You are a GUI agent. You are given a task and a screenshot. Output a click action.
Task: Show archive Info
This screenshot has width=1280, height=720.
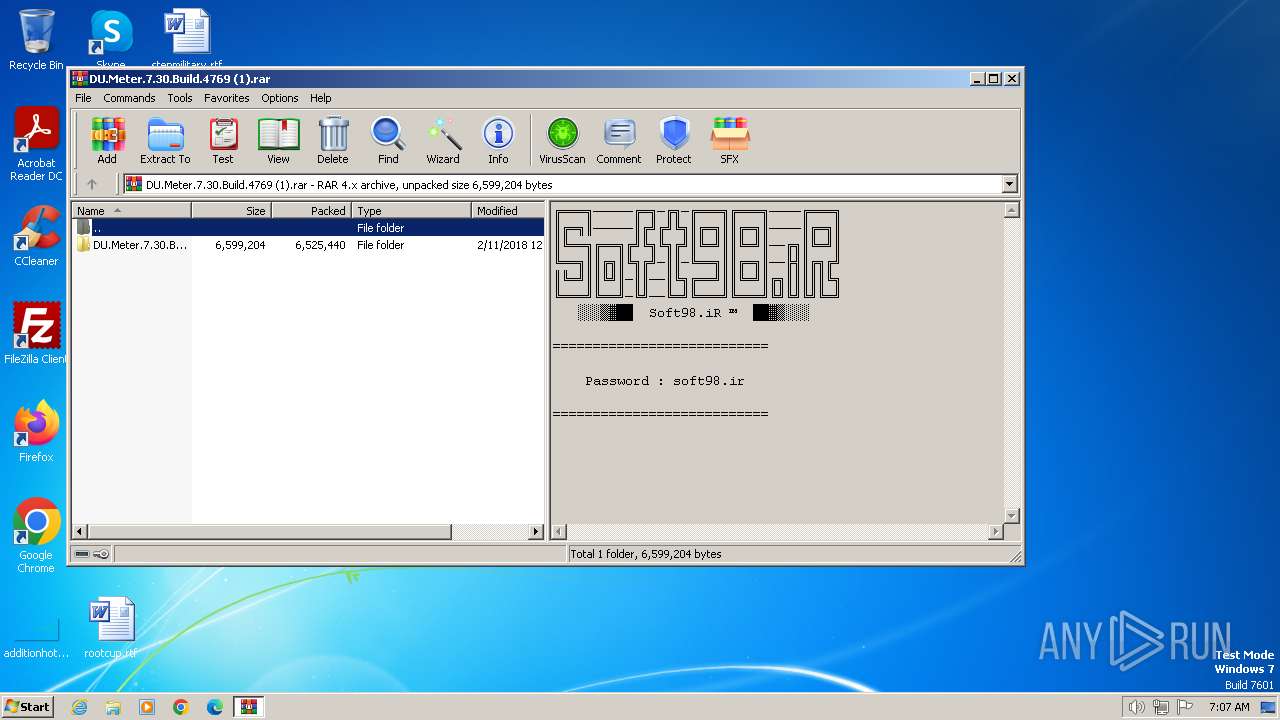pyautogui.click(x=498, y=140)
